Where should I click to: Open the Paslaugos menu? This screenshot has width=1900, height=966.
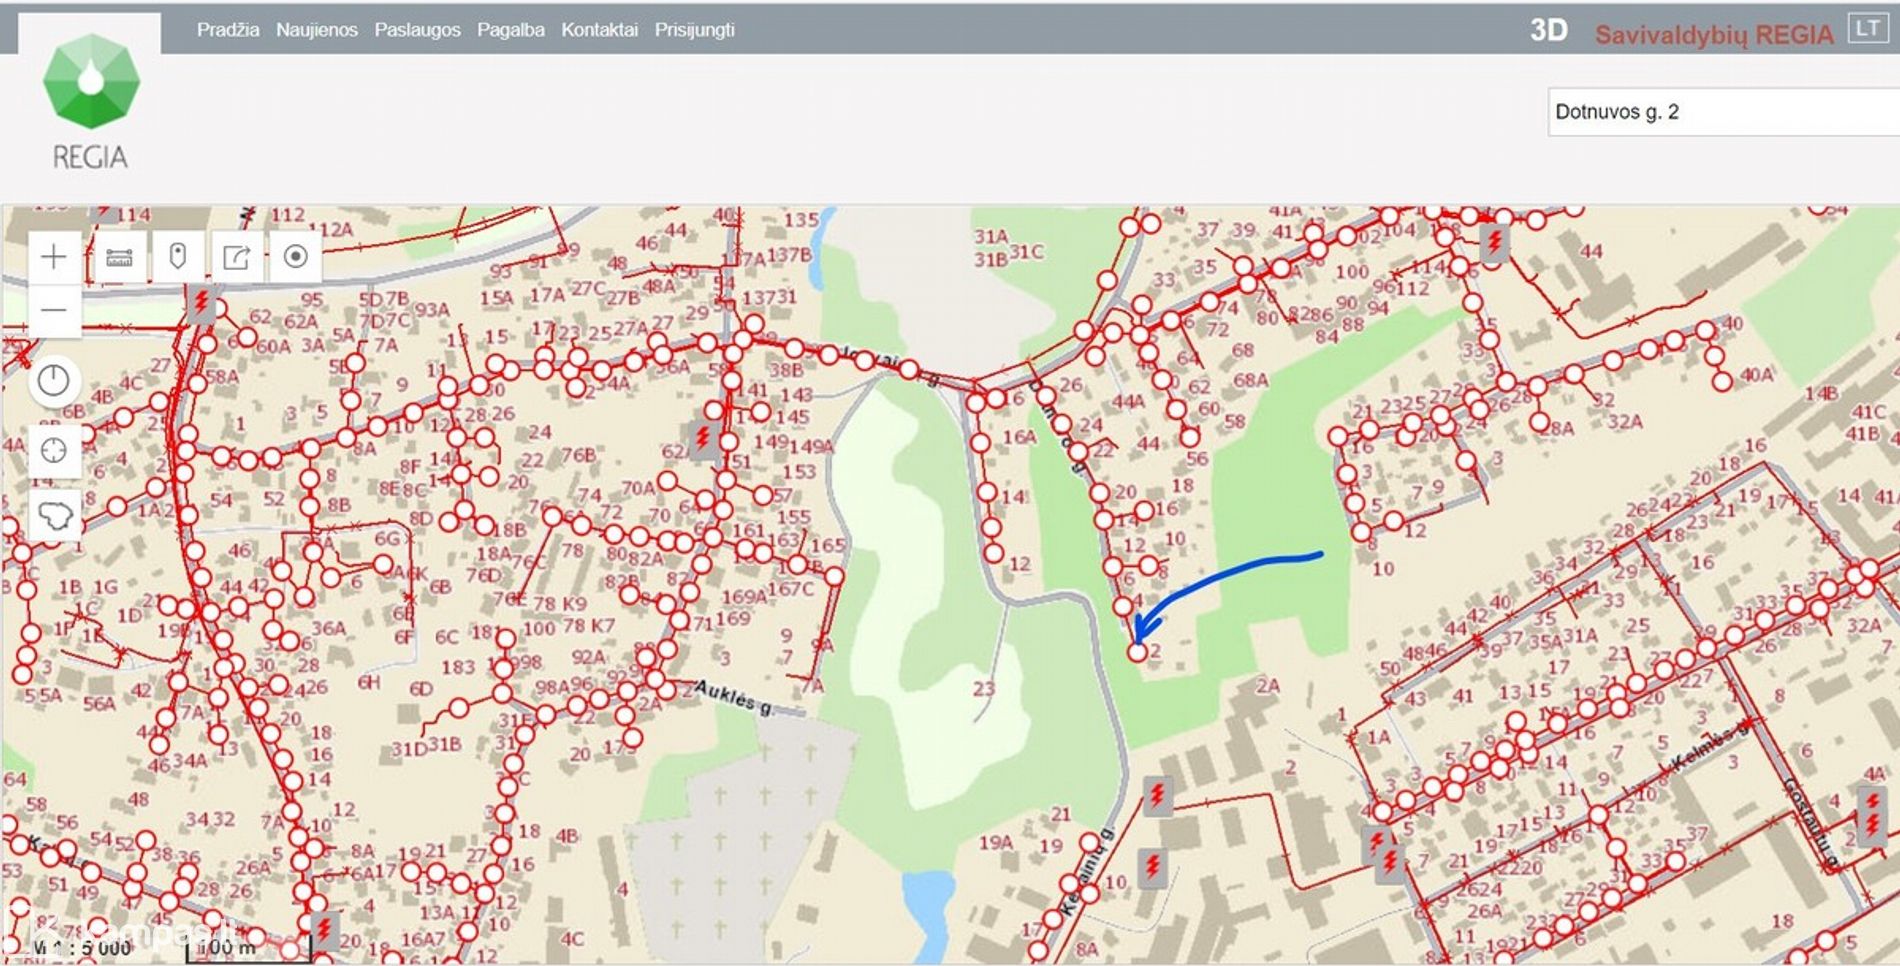point(417,30)
